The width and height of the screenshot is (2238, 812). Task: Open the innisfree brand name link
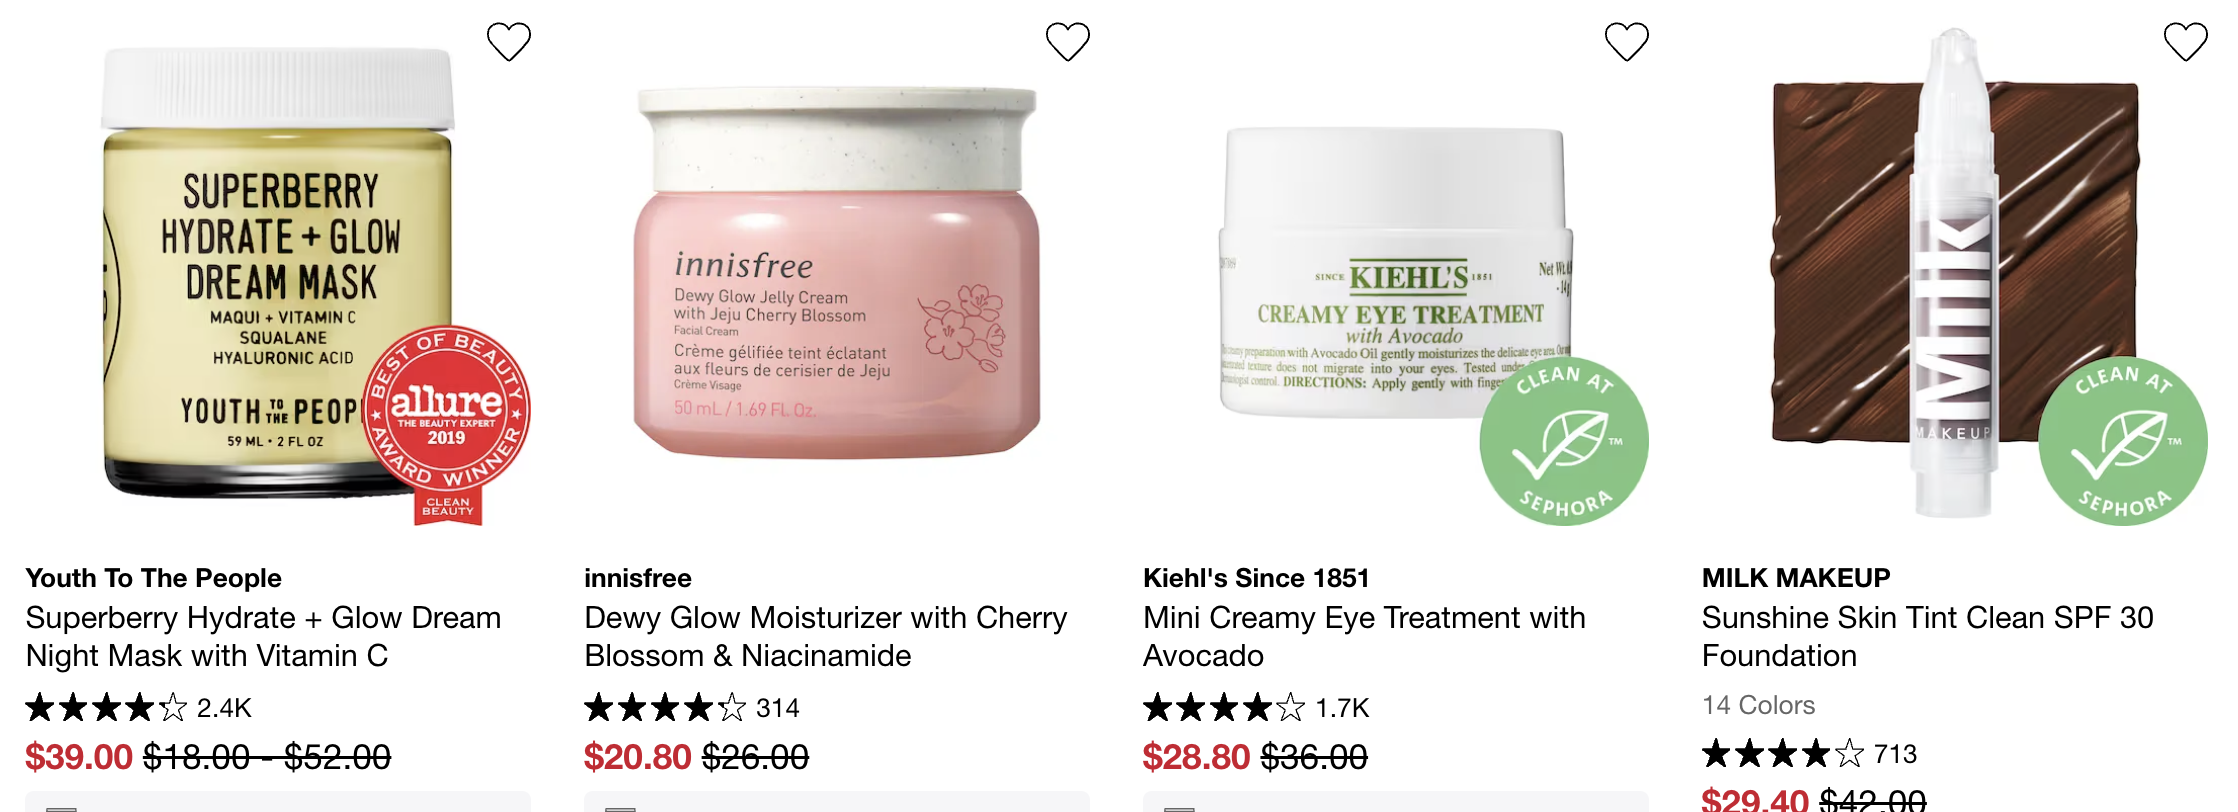tap(638, 578)
